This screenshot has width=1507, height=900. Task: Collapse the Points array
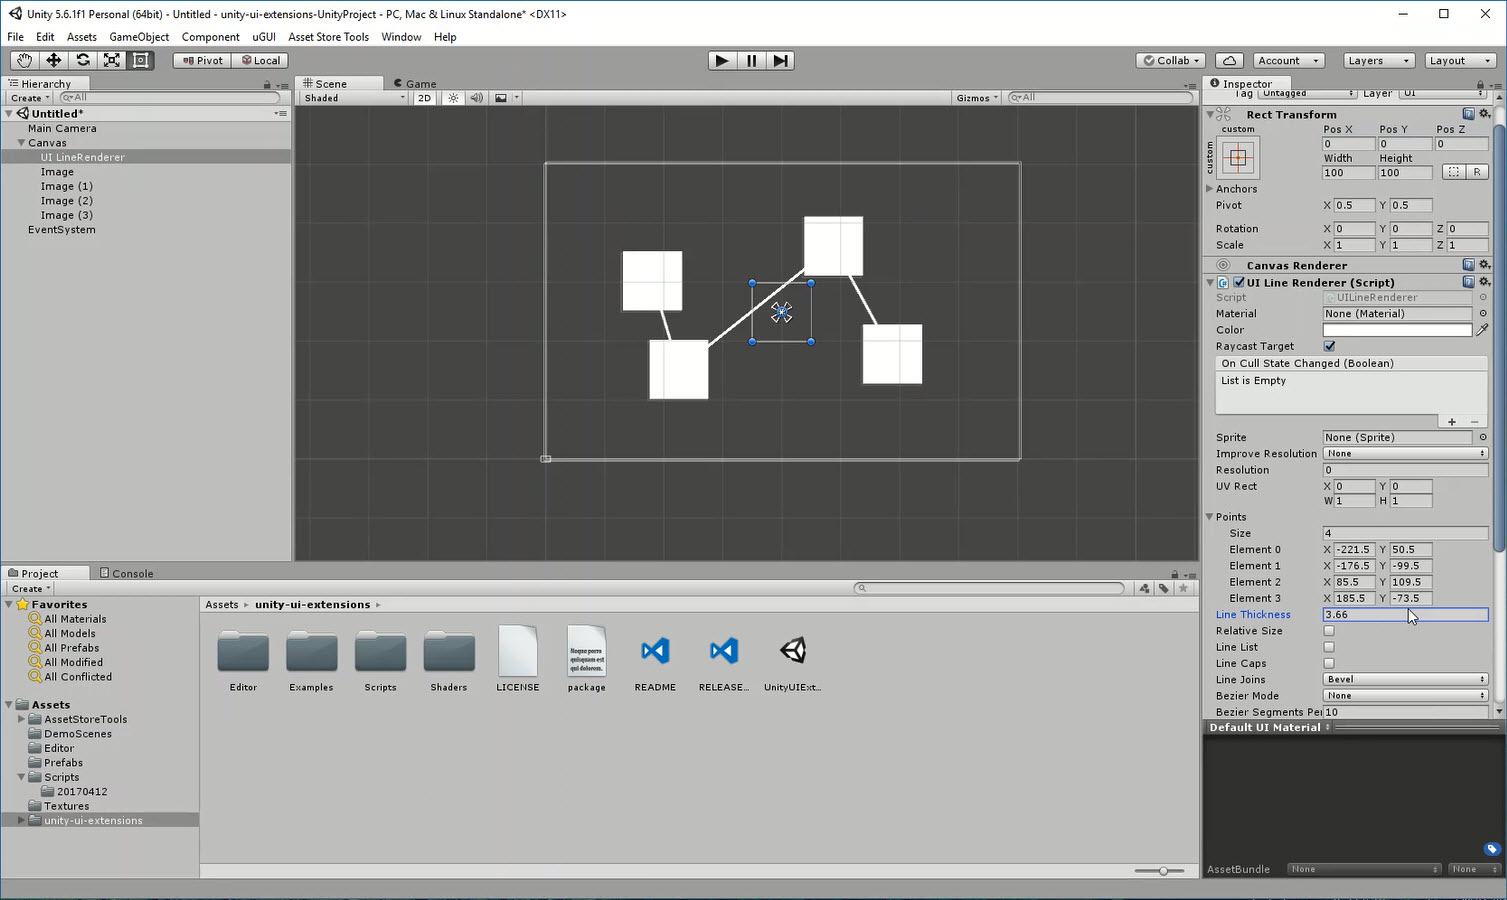click(x=1210, y=517)
